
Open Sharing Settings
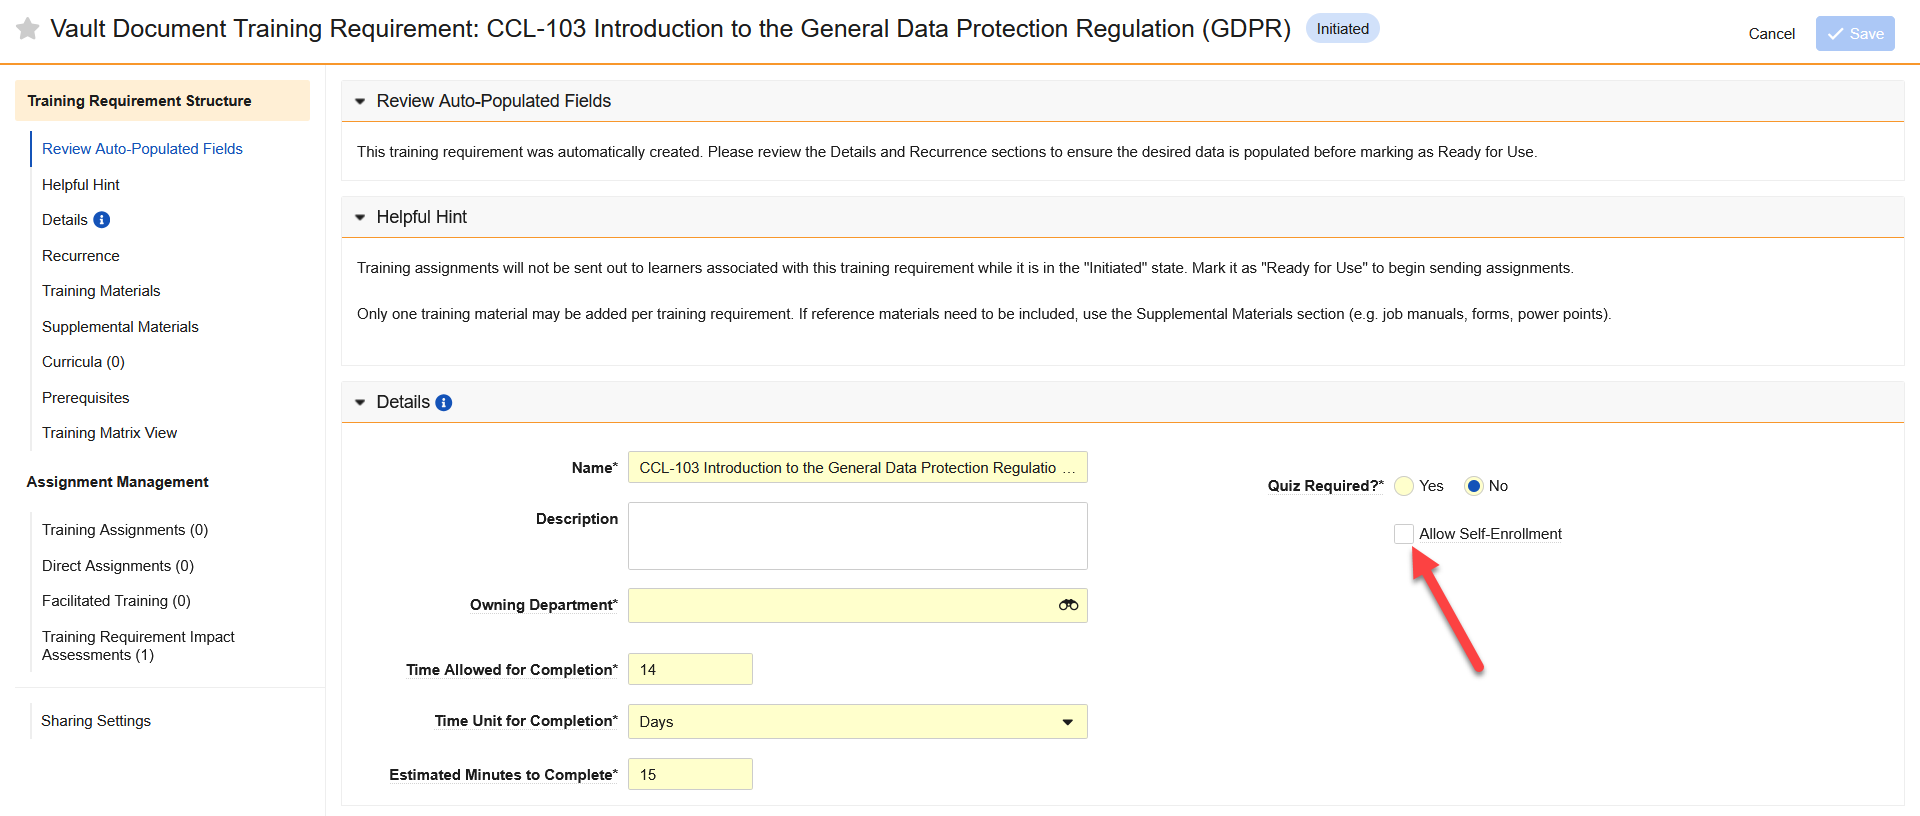click(96, 721)
